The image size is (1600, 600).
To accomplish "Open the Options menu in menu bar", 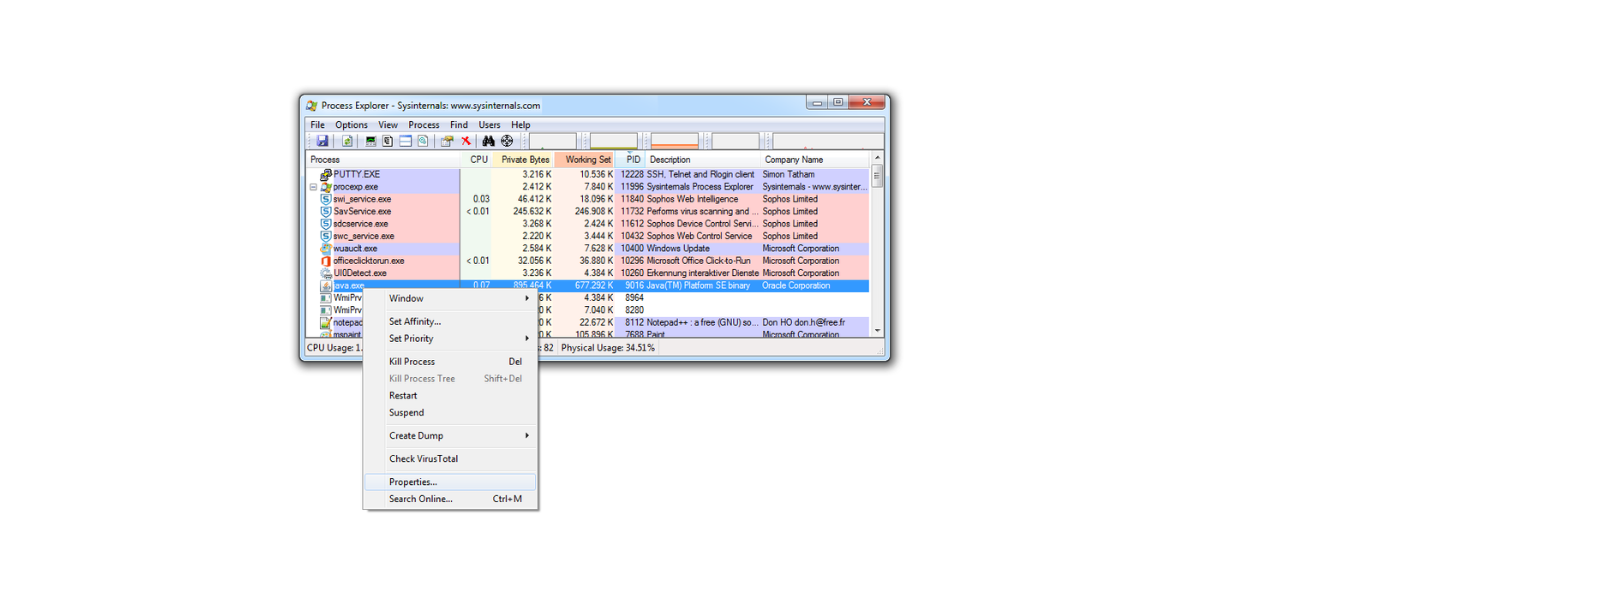I will click(x=351, y=125).
